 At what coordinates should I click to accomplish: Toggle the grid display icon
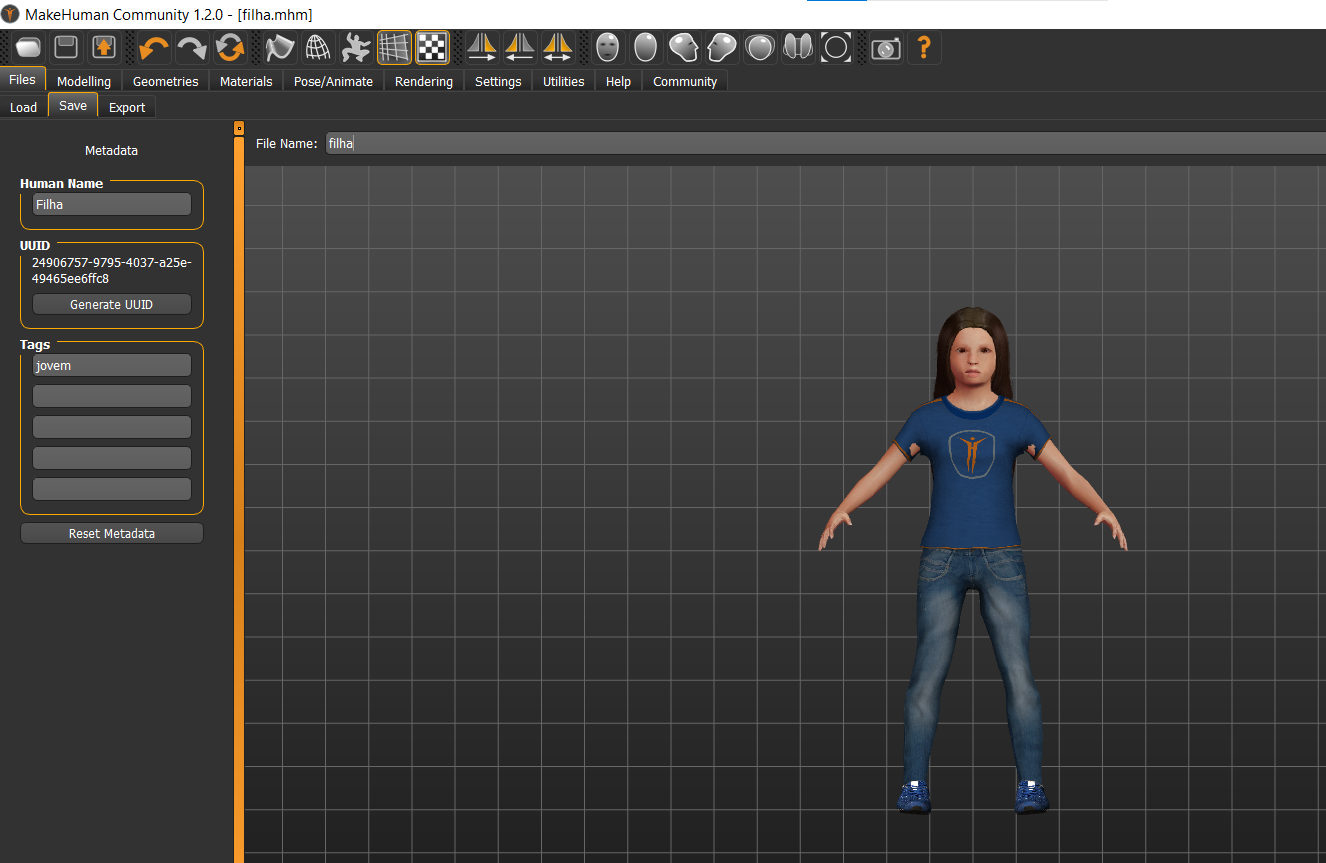tap(394, 47)
